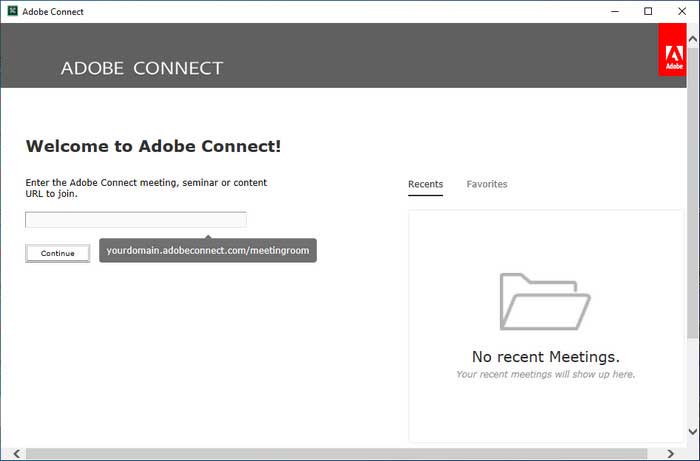This screenshot has width=700, height=461.
Task: Minimize the Adobe Connect window
Action: point(615,12)
